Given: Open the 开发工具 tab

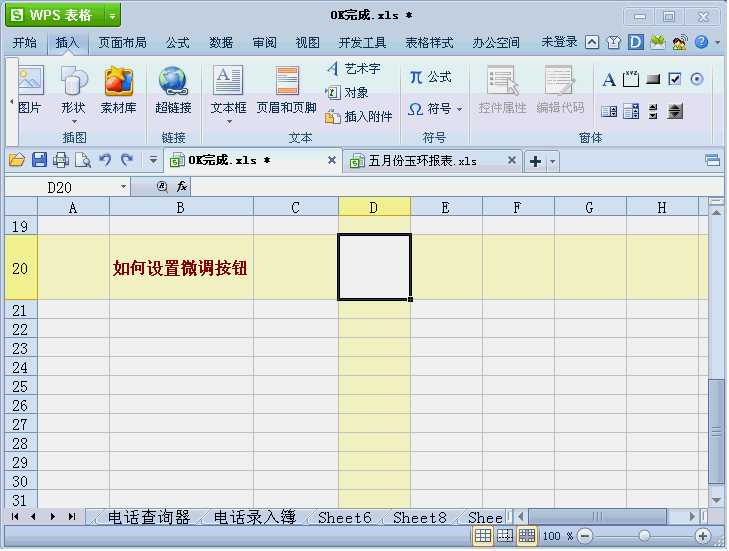Looking at the screenshot, I should [363, 43].
